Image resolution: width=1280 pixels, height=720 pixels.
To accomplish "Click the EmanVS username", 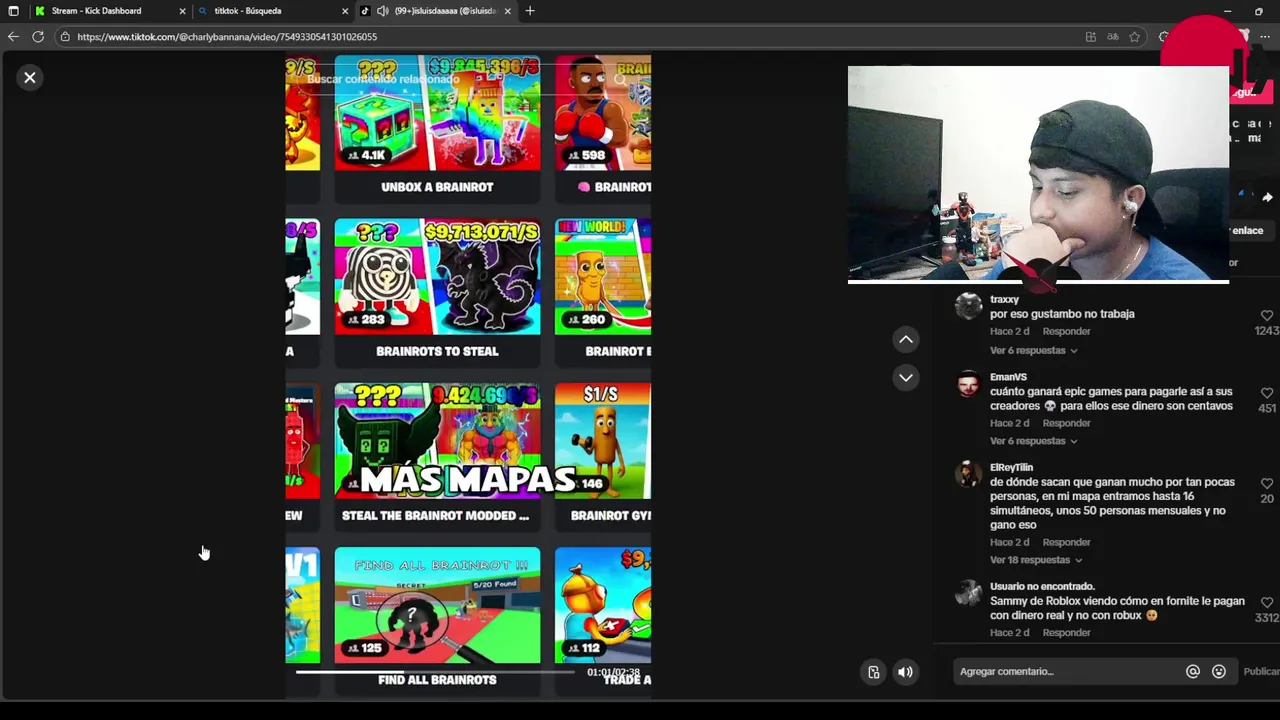I will click(1008, 377).
